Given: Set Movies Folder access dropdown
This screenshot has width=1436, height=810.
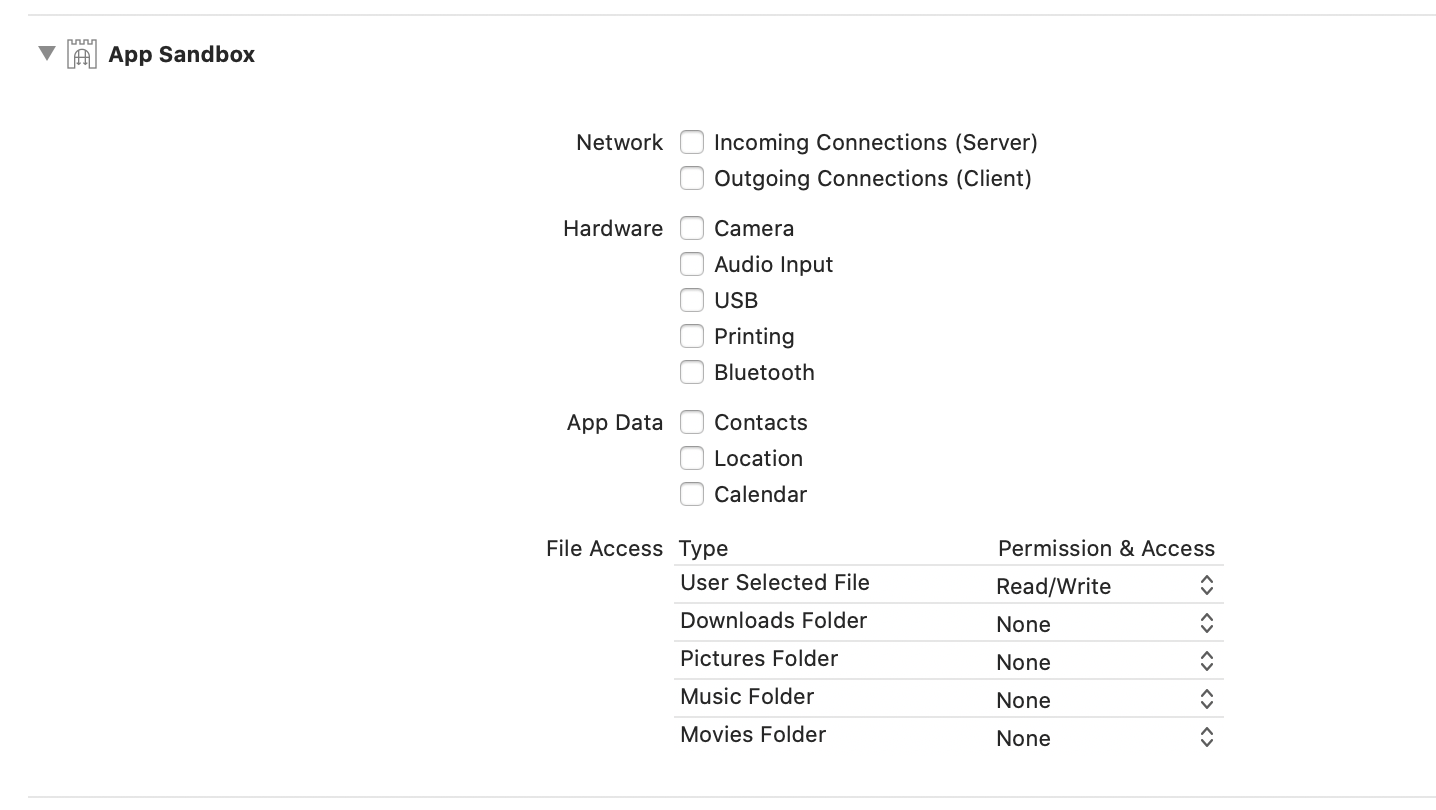Looking at the screenshot, I should (x=1106, y=738).
